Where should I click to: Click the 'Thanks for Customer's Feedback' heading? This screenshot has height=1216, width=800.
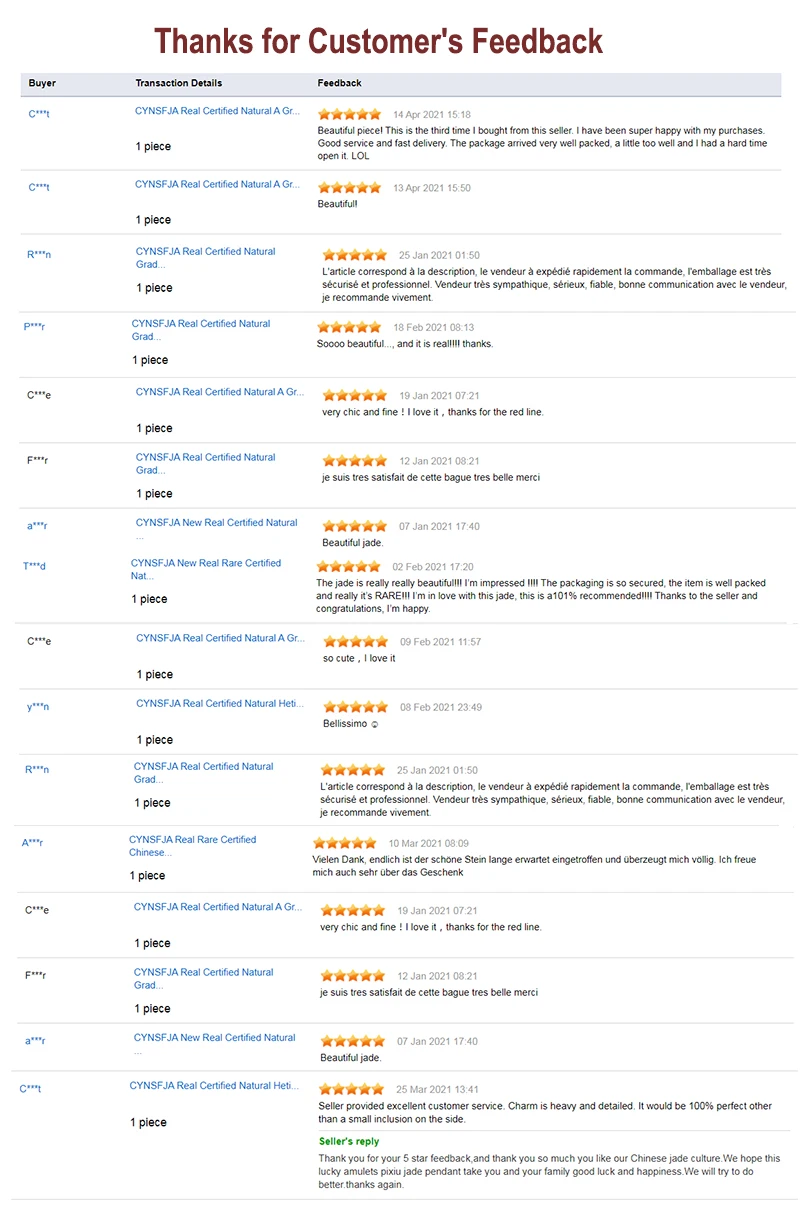click(x=378, y=41)
